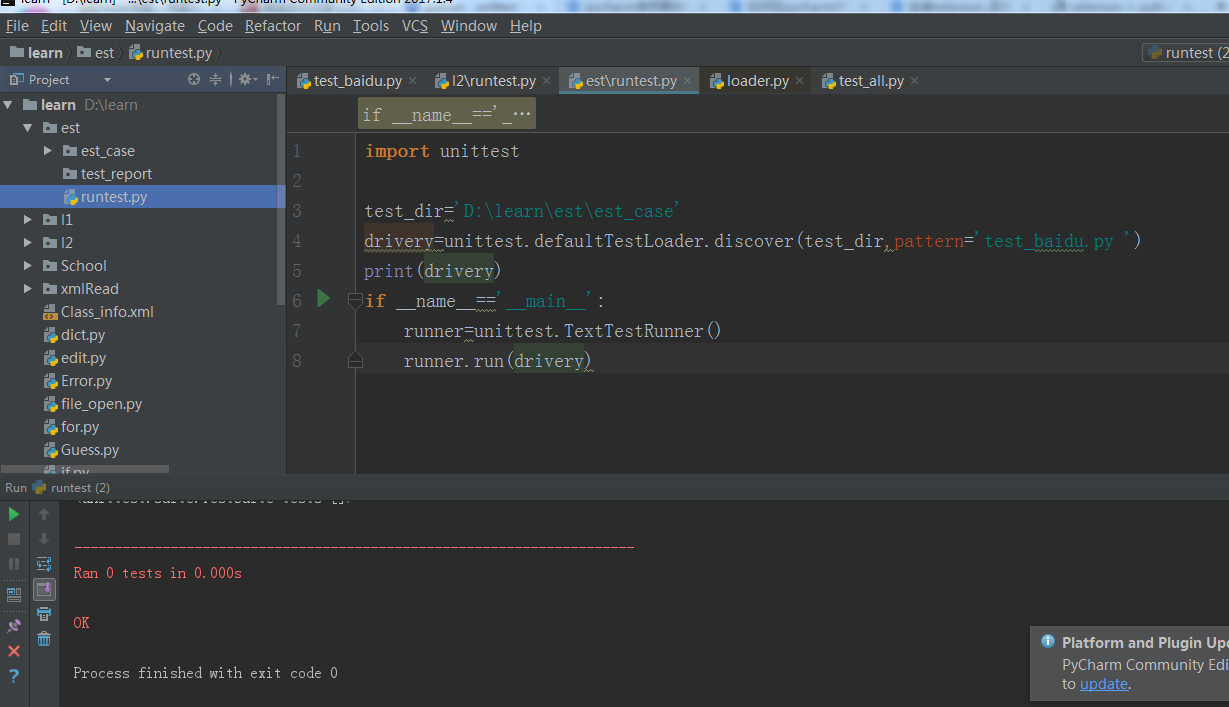The image size is (1229, 707).
Task: Hide the Project panel with the arrow icon
Action: [271, 79]
